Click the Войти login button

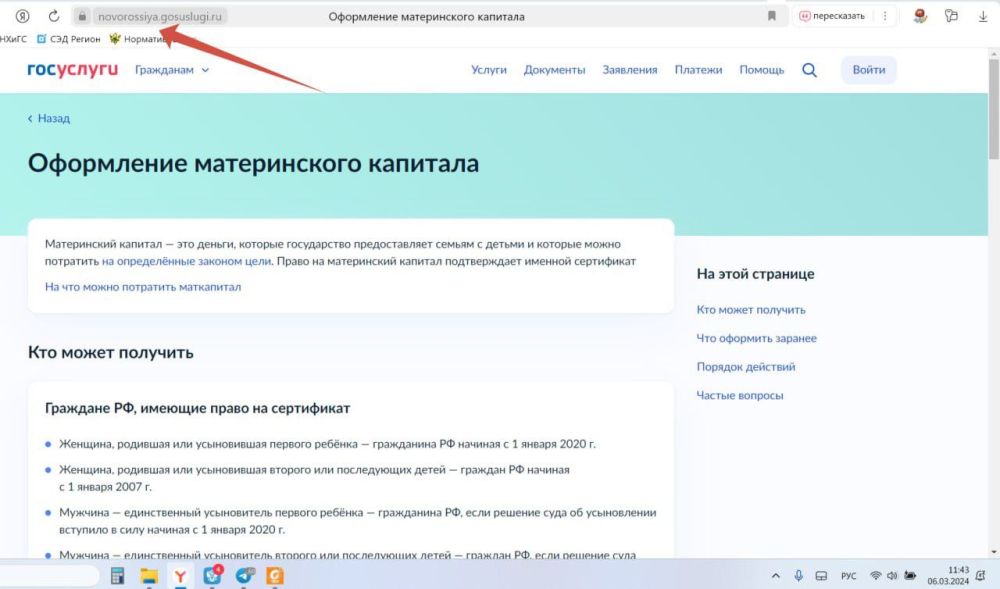pos(868,70)
